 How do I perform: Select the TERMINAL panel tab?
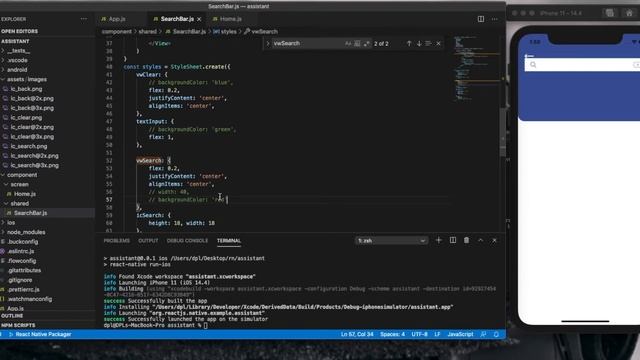229,241
